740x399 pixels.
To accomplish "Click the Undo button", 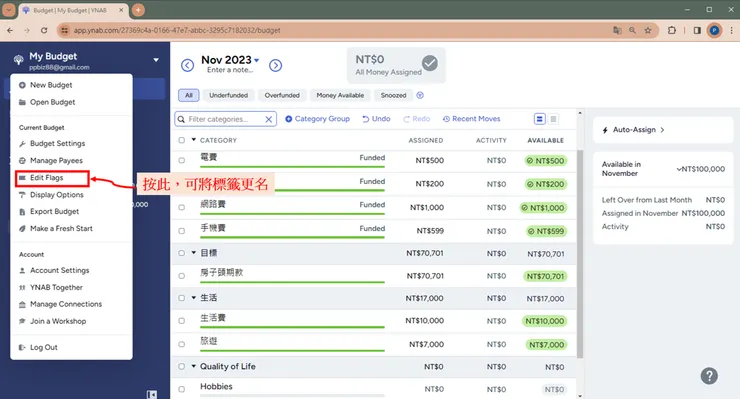I will click(376, 119).
